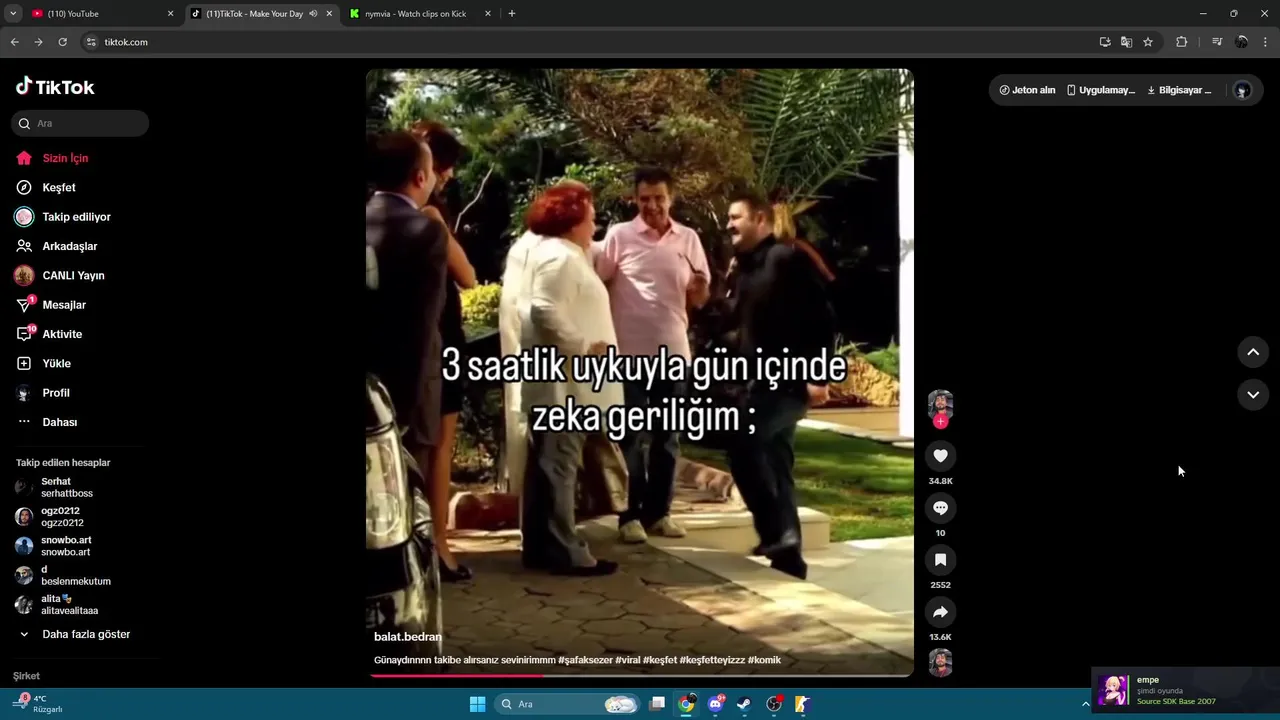
Task: Open the tab search dropdown arrow
Action: (x=13, y=14)
